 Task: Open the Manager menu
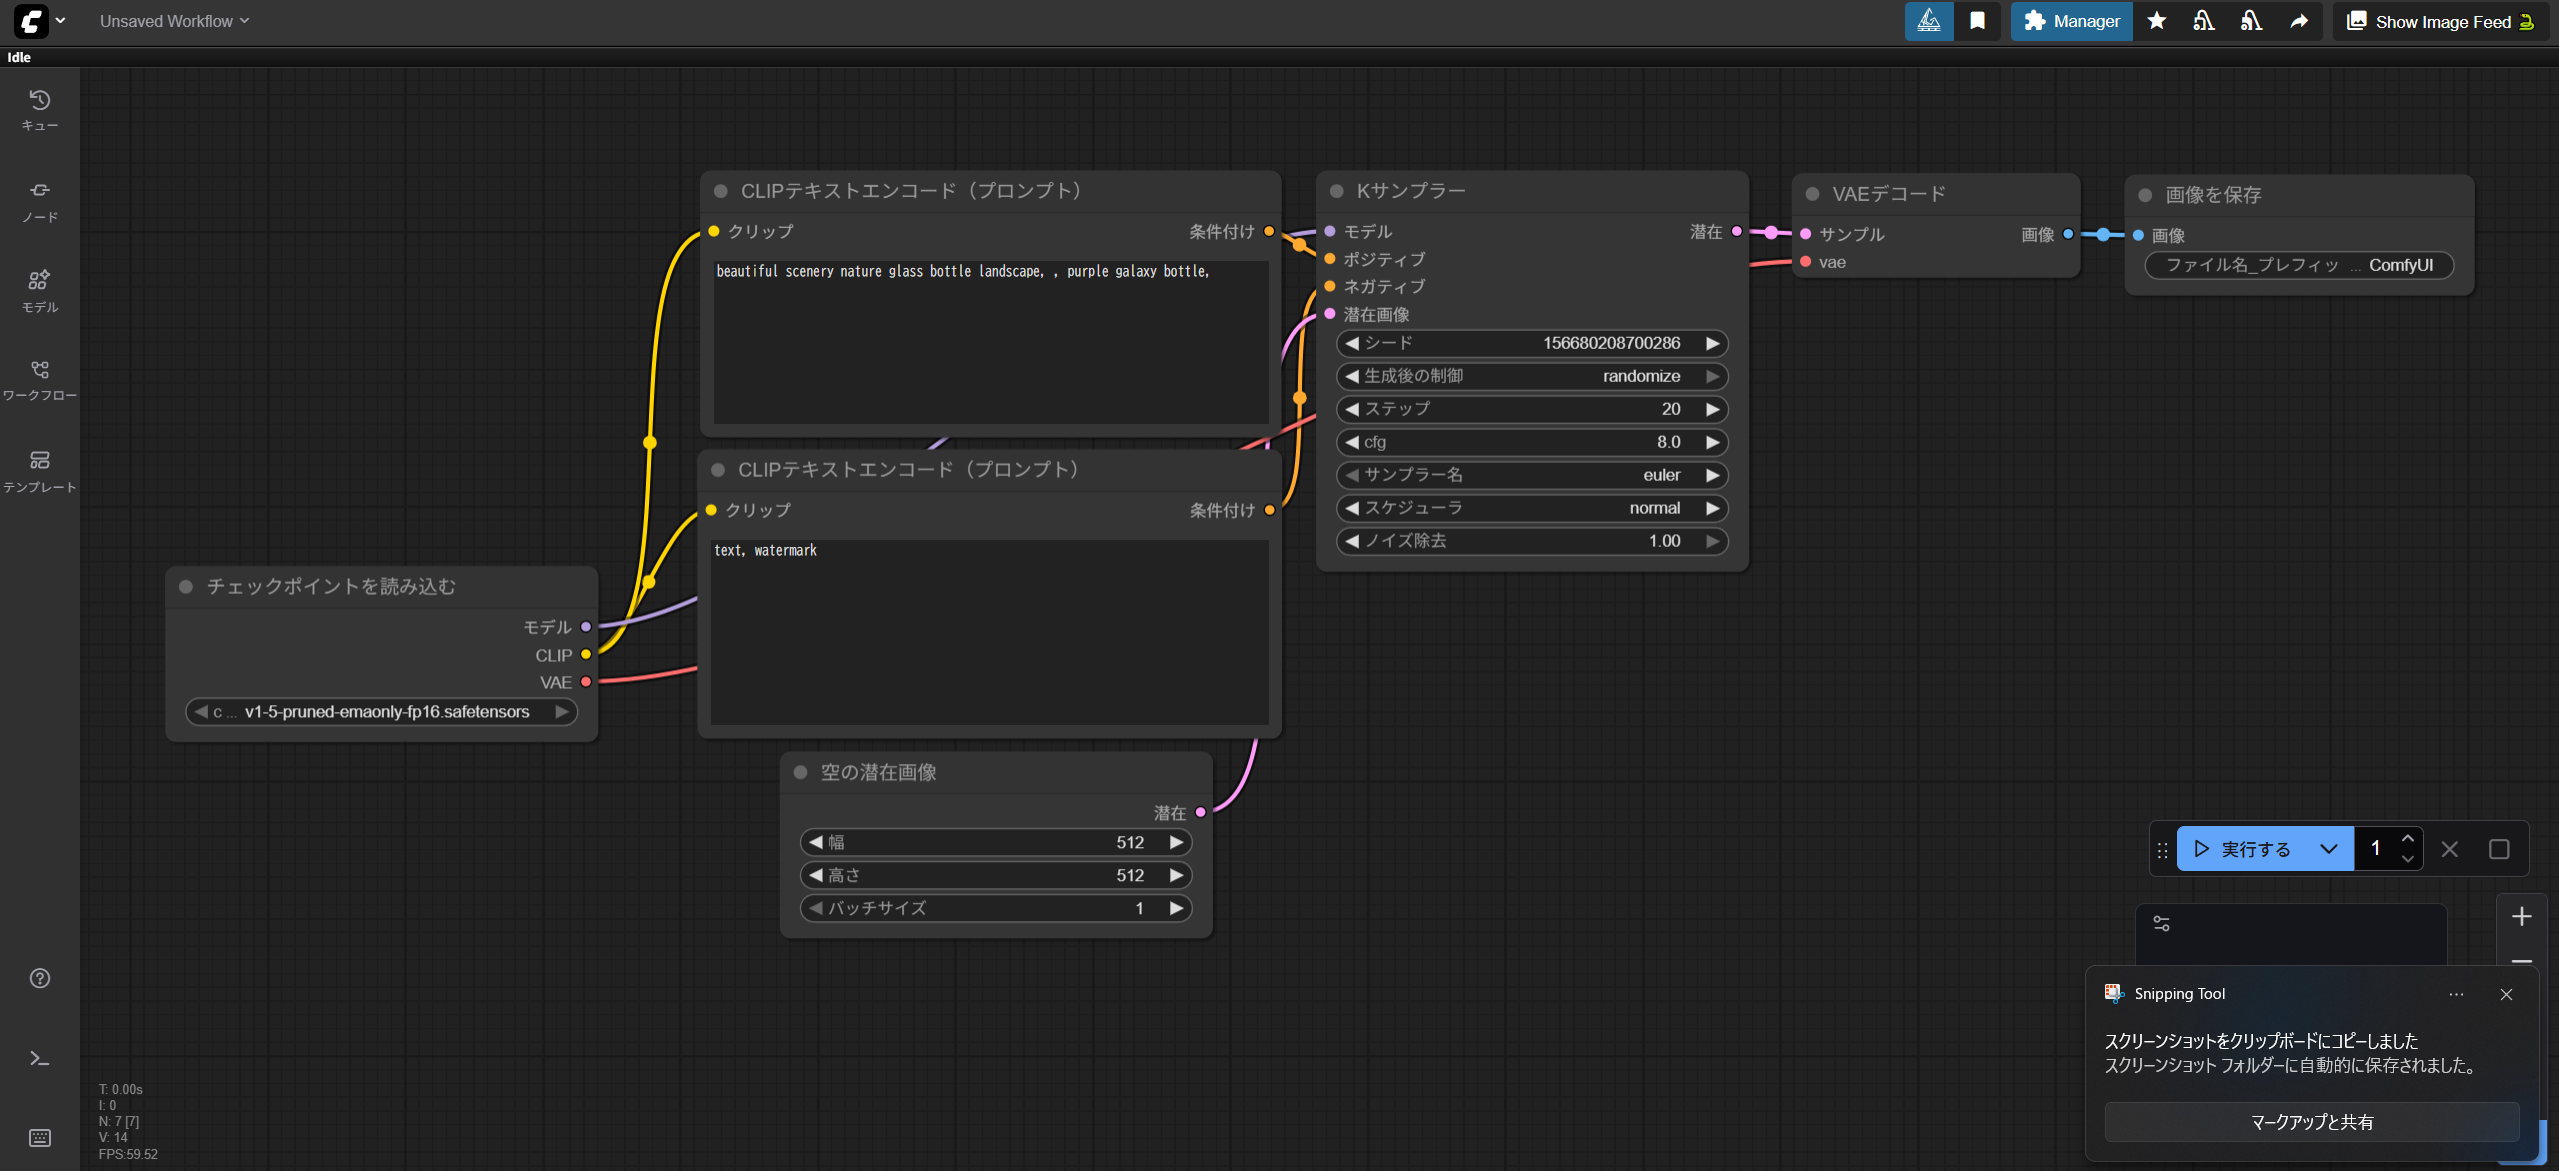tap(2071, 21)
